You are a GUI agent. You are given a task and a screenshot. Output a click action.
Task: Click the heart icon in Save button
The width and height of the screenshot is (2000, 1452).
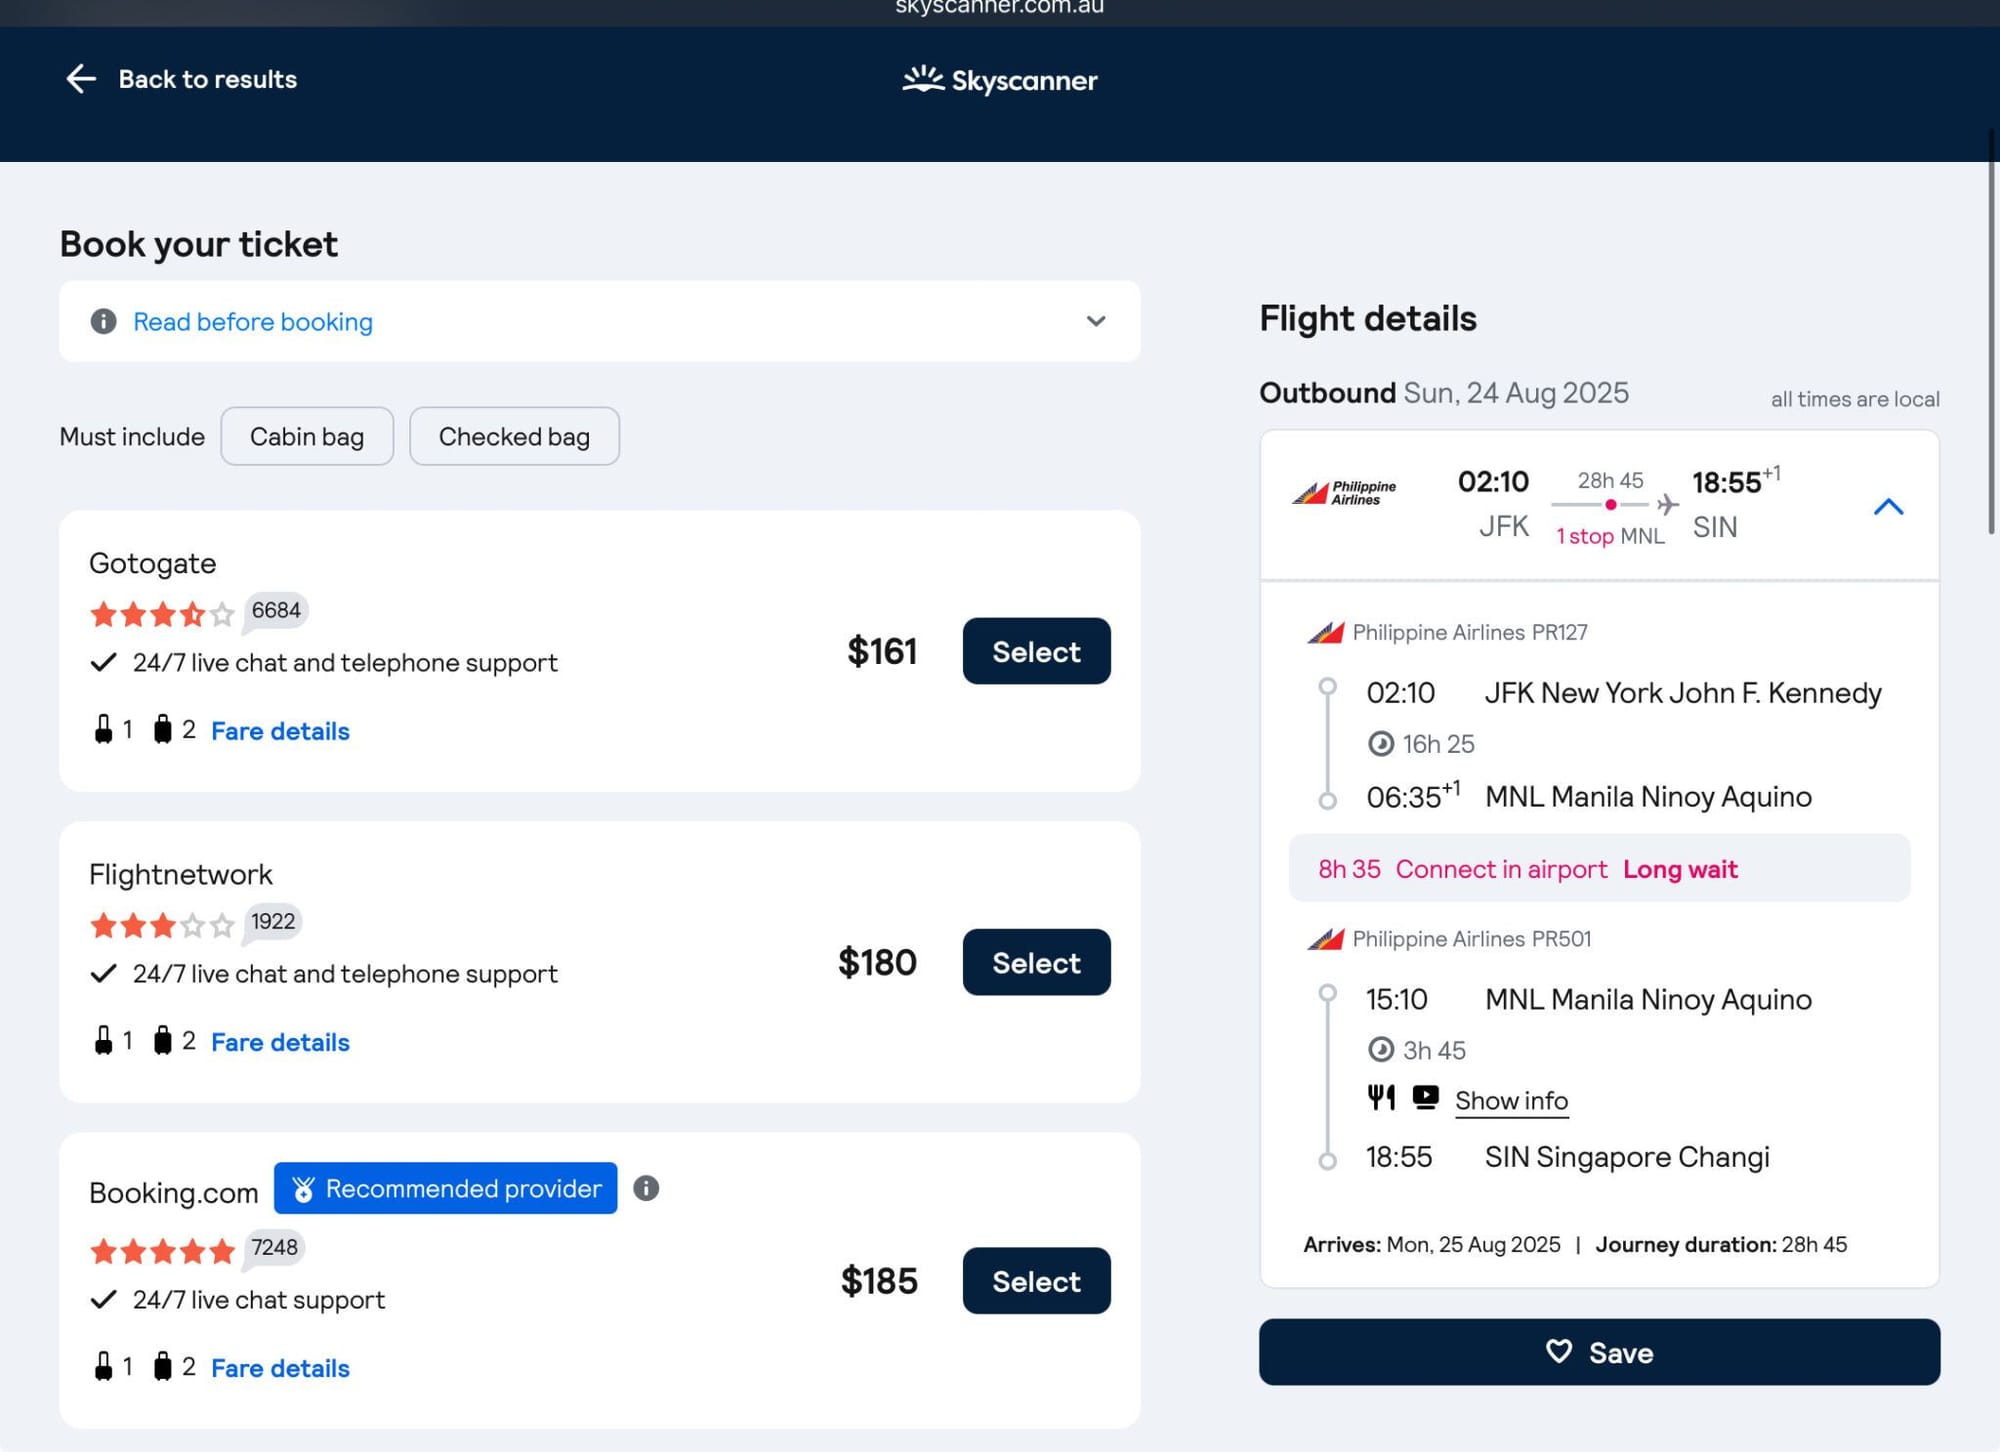(x=1559, y=1352)
